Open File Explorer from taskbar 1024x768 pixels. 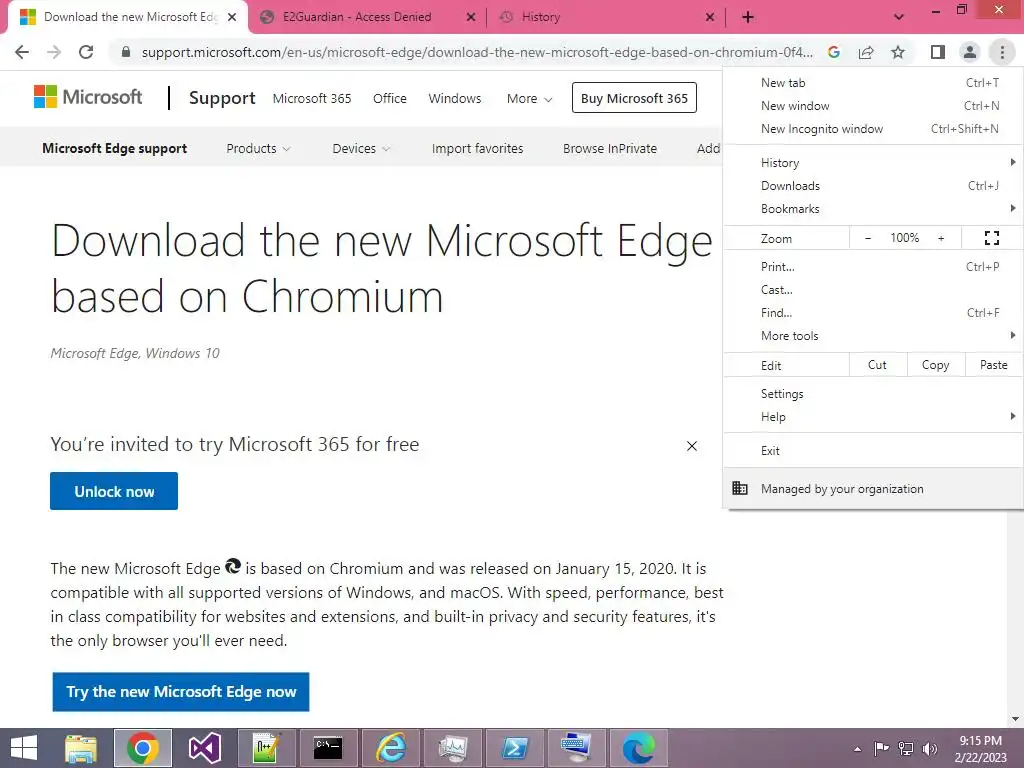pyautogui.click(x=81, y=748)
